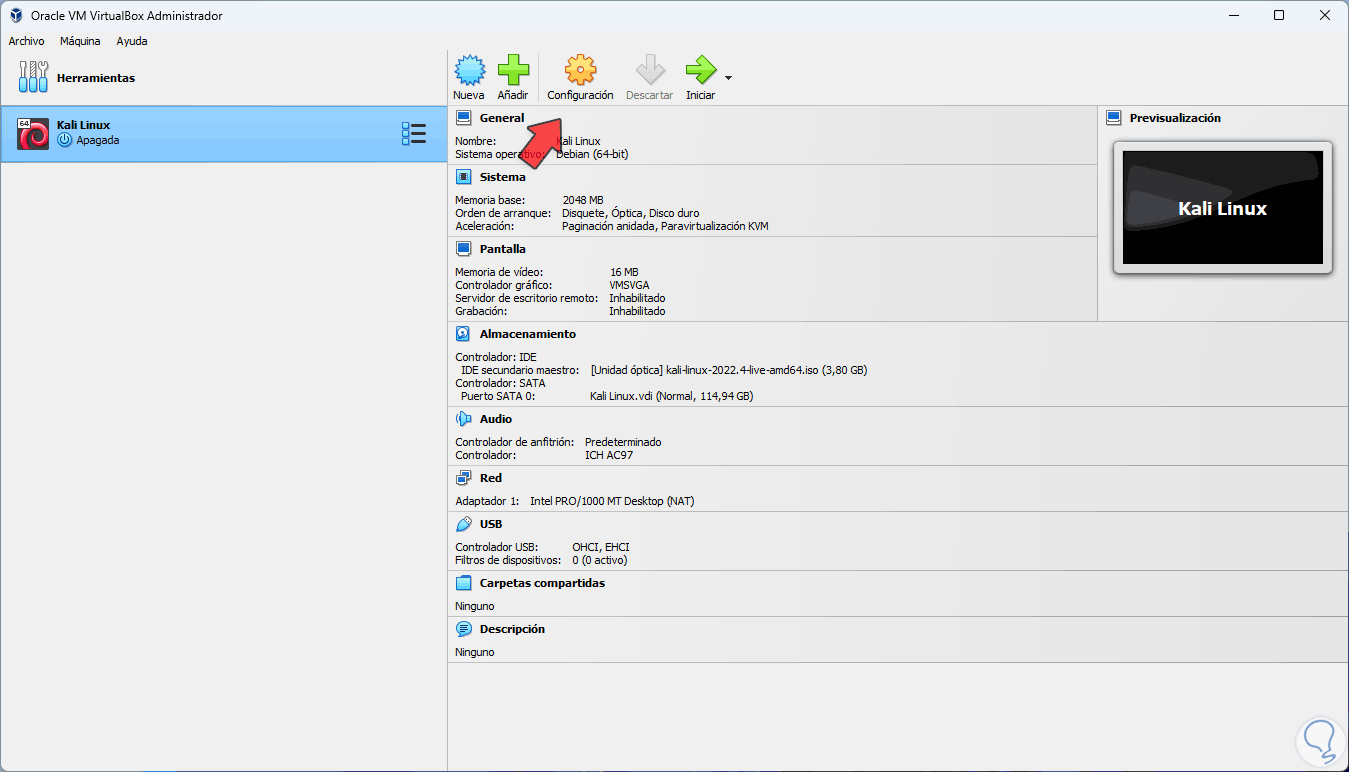Click the Previsualización panel title
The width and height of the screenshot is (1349, 772).
tap(1175, 118)
